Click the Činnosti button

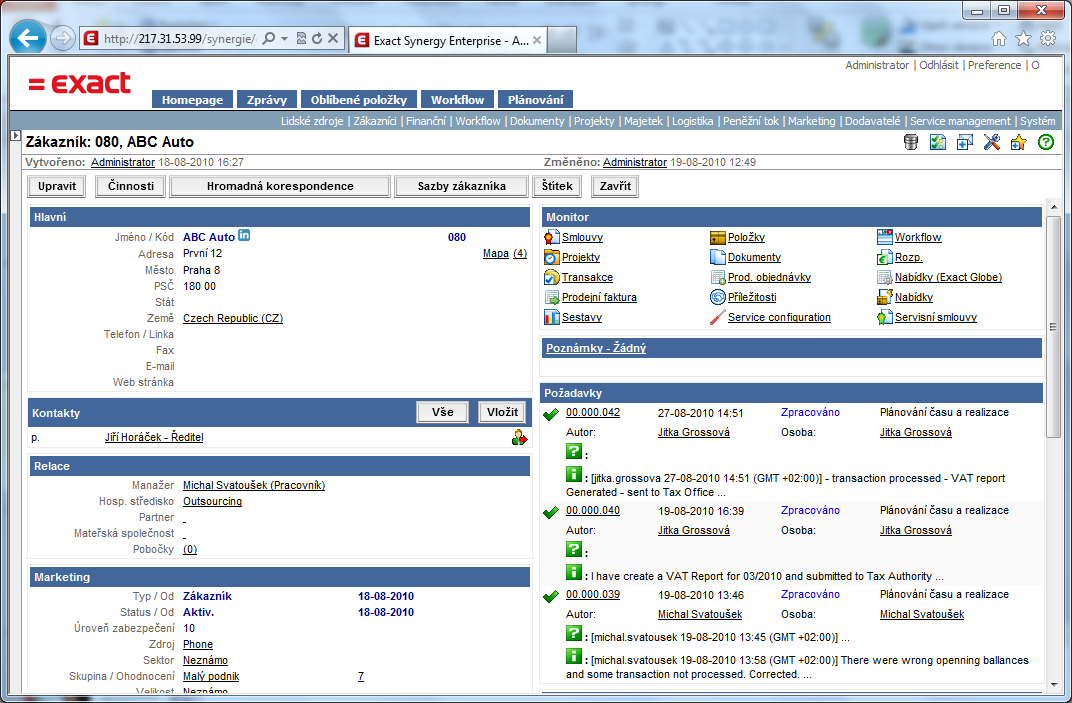click(131, 186)
